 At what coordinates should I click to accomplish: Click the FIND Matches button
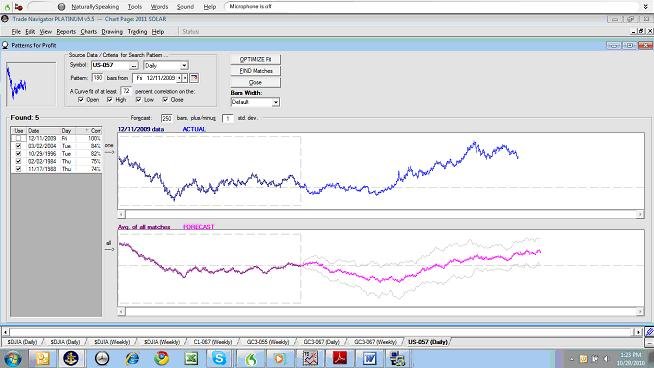255,71
